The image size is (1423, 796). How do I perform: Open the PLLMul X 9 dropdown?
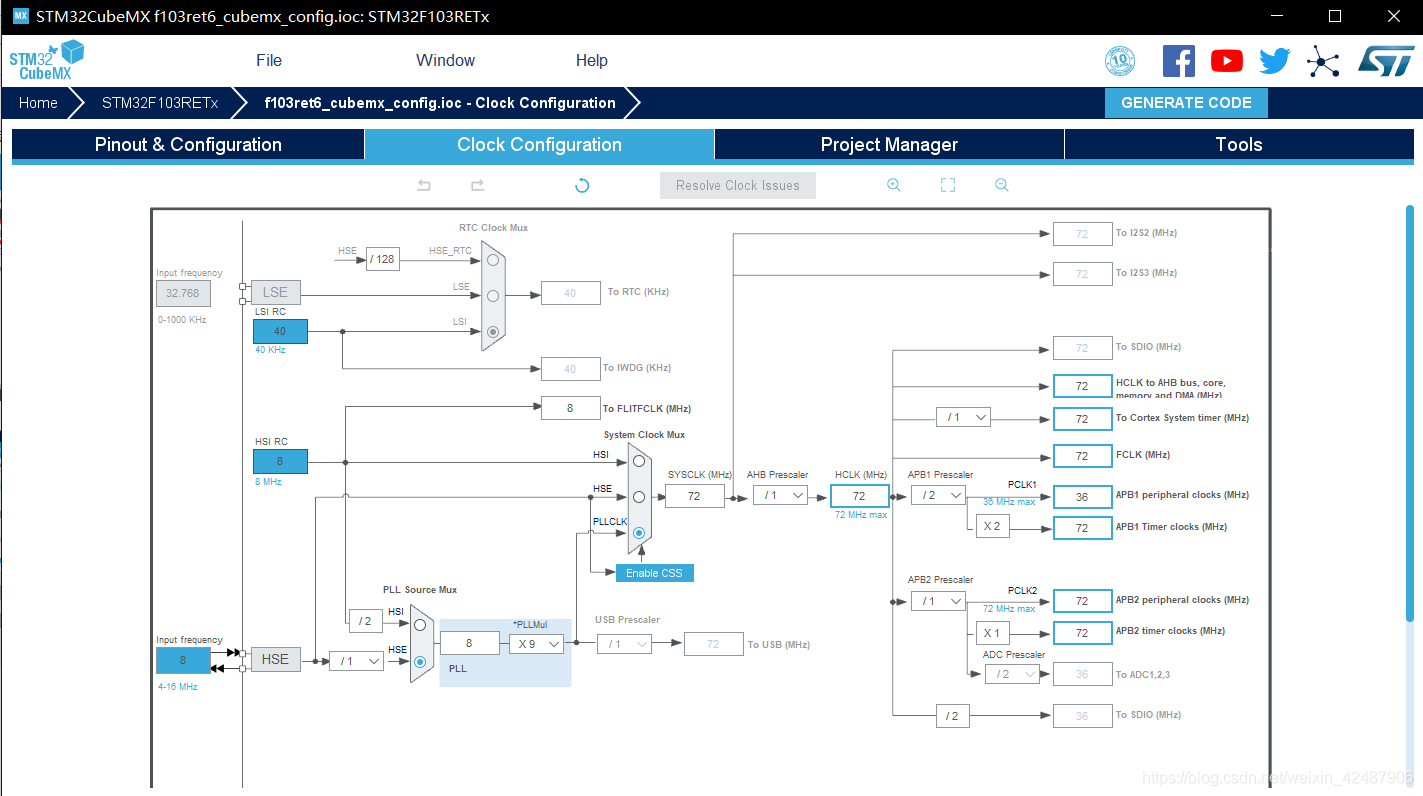click(x=537, y=644)
